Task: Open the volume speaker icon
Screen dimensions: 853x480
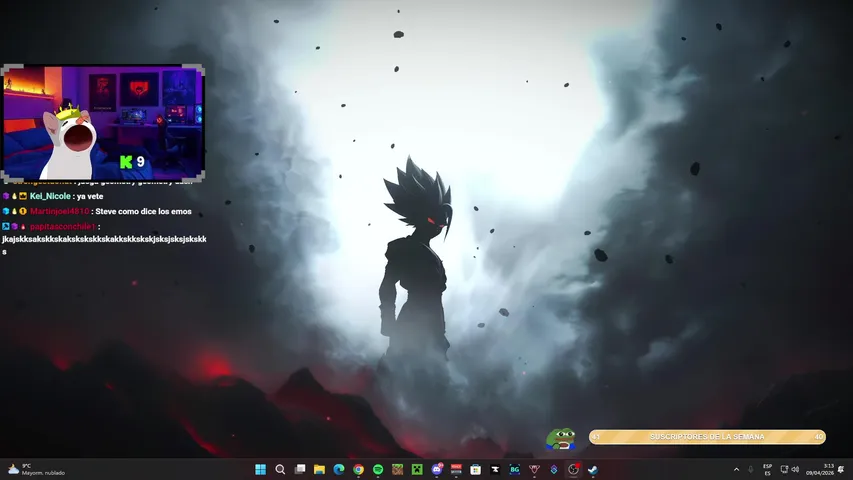Action: tap(795, 469)
